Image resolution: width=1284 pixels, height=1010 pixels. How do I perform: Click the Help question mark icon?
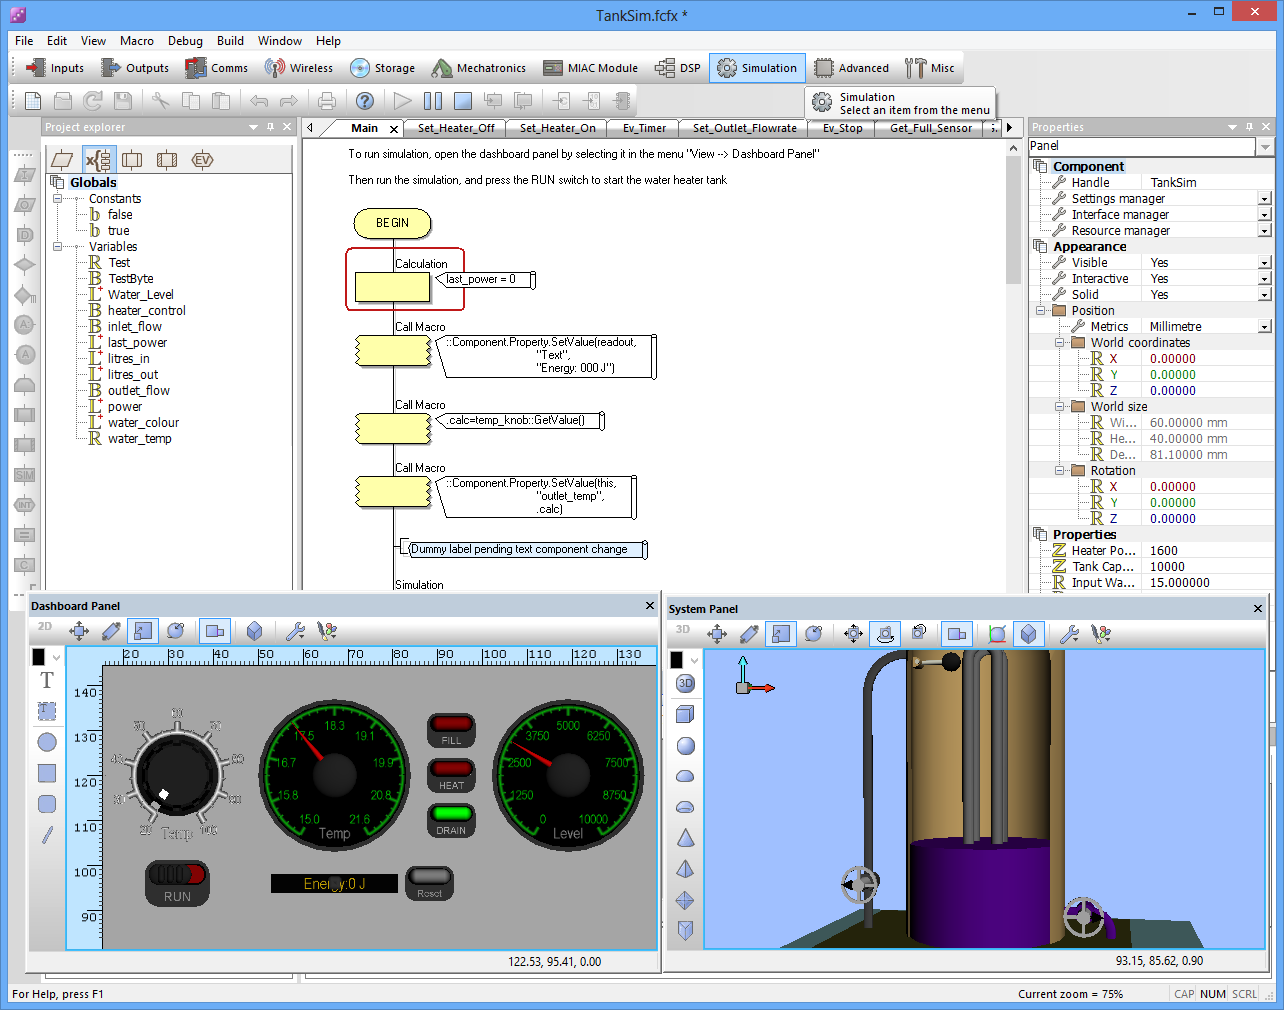tap(365, 100)
